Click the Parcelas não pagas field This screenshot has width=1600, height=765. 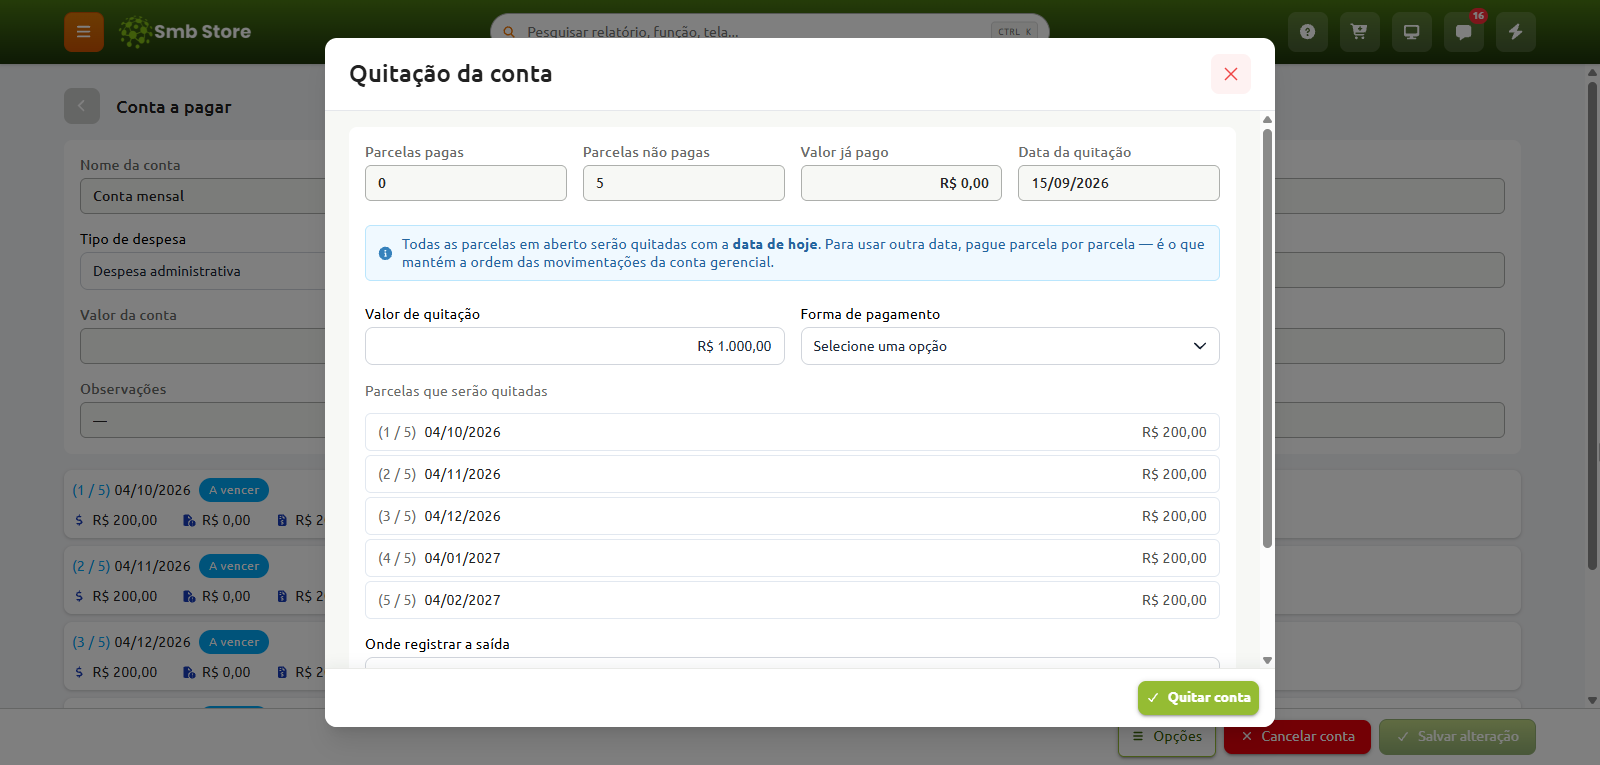[684, 183]
